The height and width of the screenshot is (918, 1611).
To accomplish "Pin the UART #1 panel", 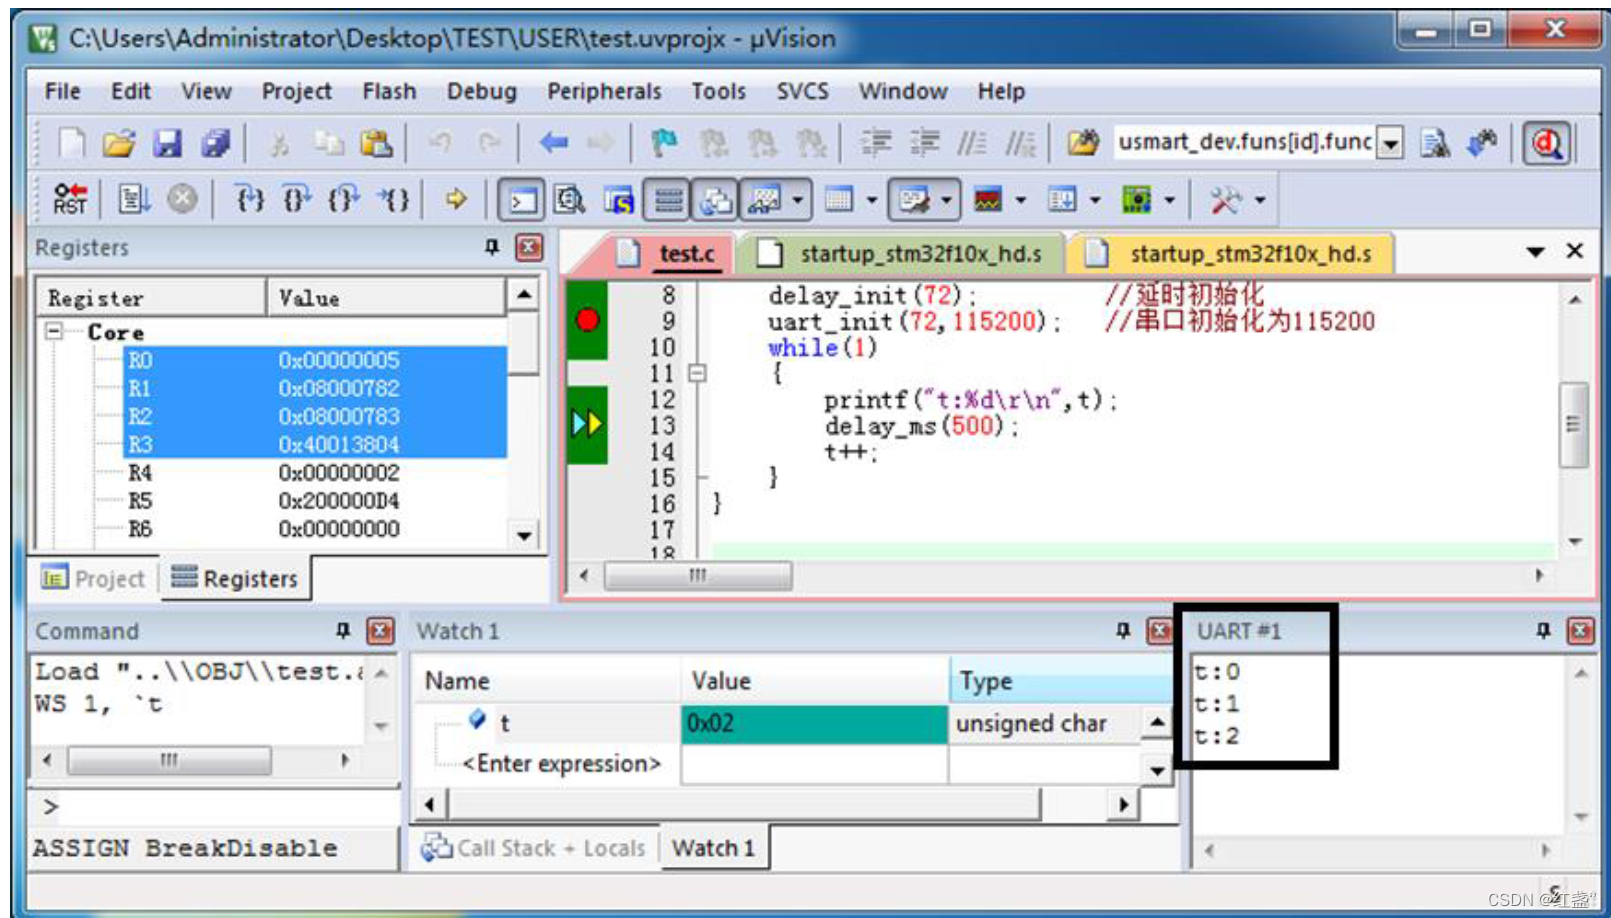I will tap(1542, 631).
